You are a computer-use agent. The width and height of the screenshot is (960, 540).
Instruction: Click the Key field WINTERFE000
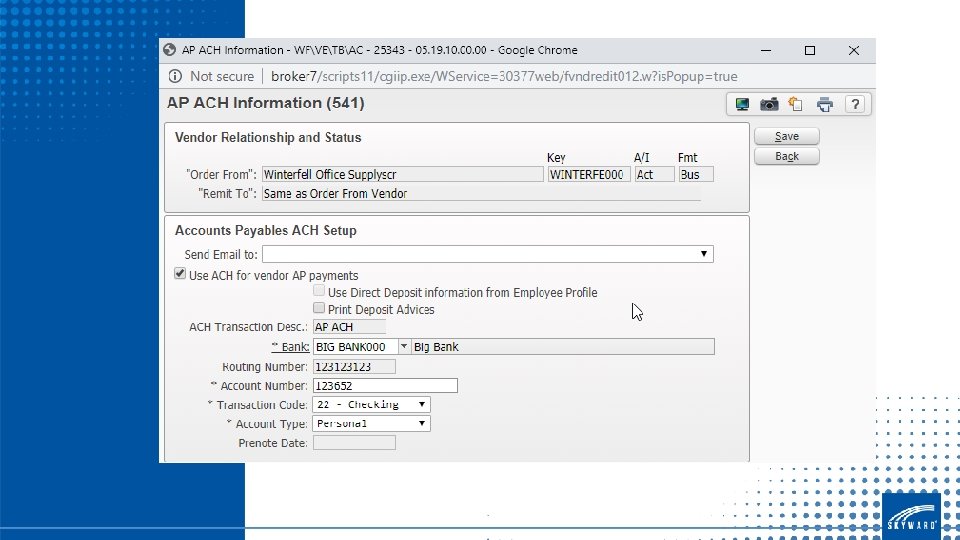tap(588, 174)
